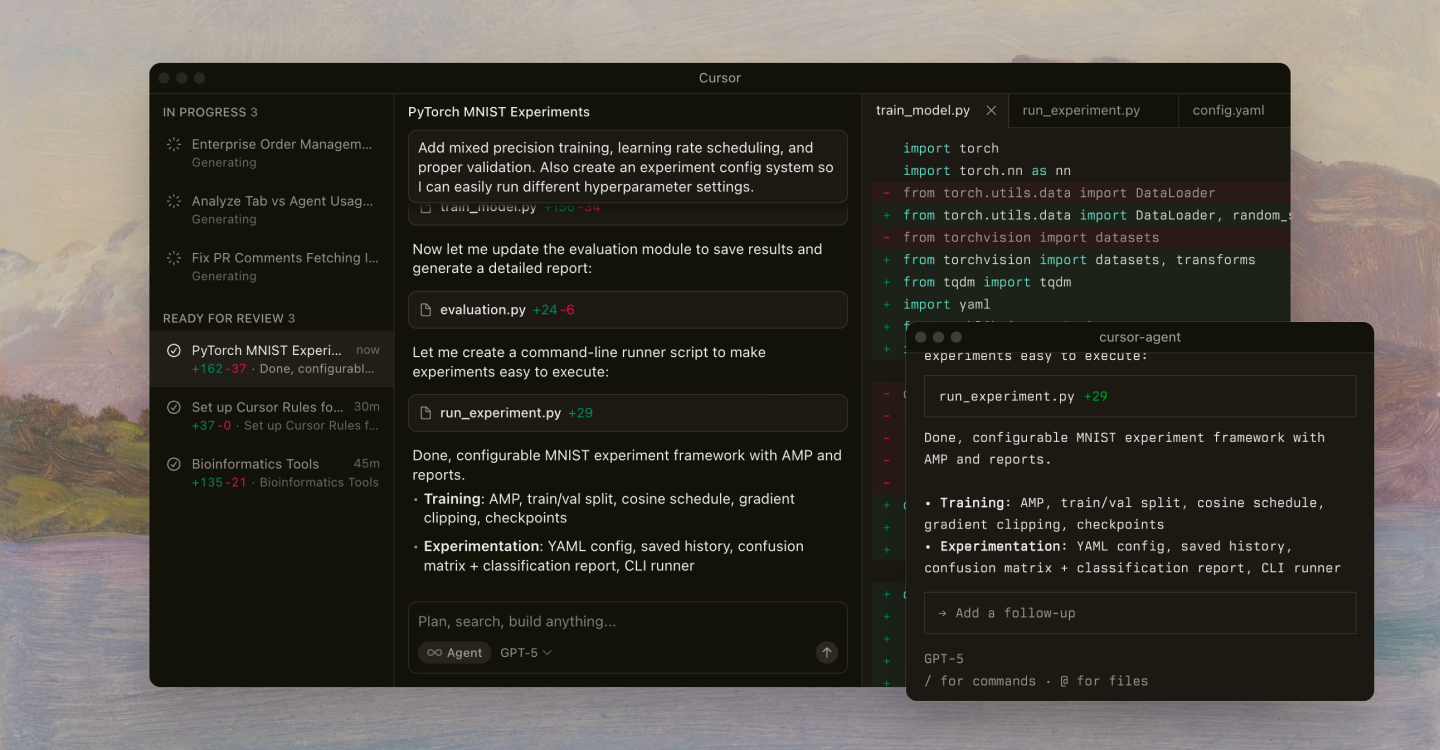Click the file icon on the run_experiment.py card

[x=426, y=412]
